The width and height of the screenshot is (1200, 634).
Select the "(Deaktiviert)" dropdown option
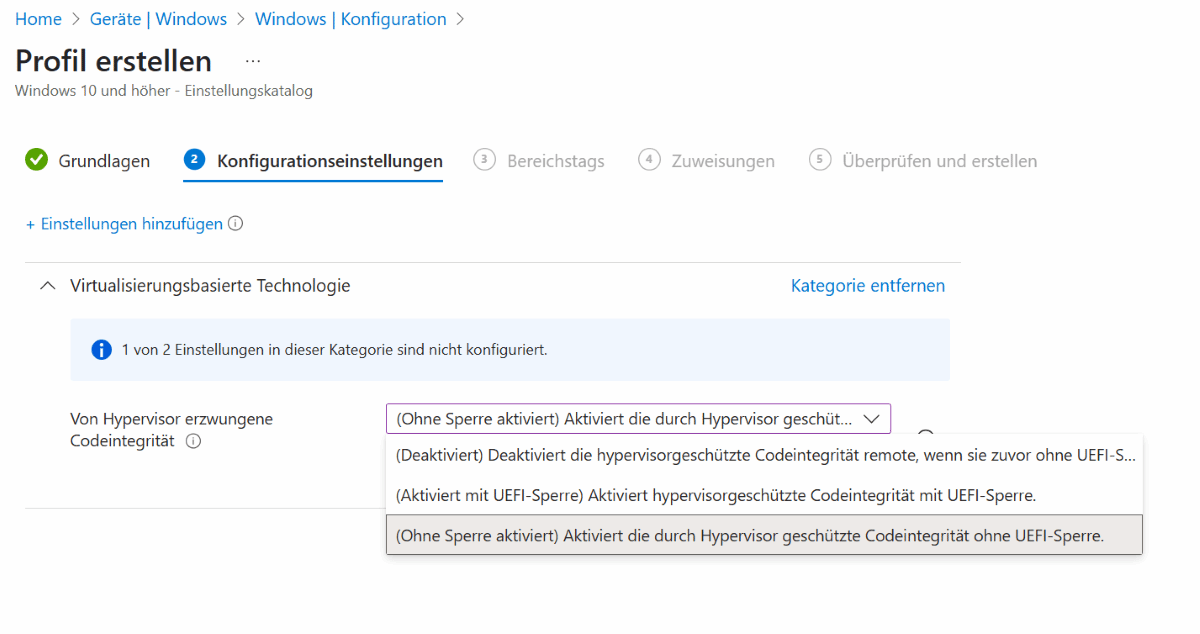coord(765,455)
